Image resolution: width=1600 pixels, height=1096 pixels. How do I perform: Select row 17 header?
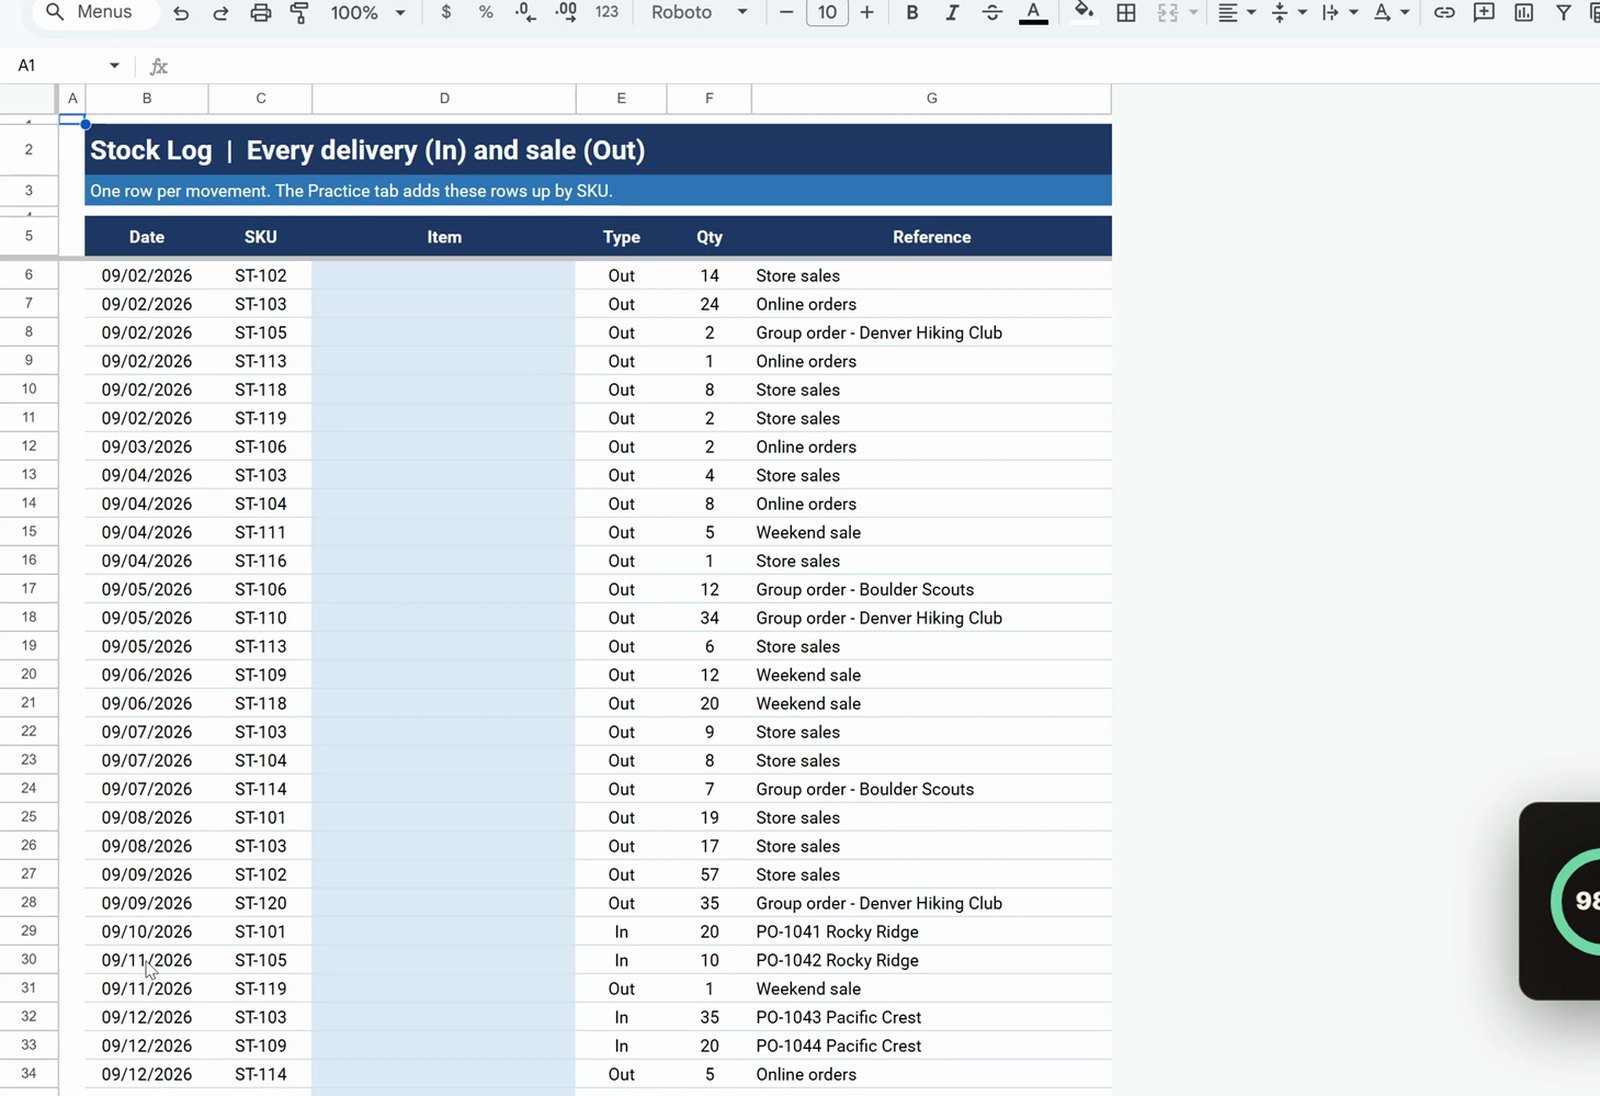click(x=29, y=589)
